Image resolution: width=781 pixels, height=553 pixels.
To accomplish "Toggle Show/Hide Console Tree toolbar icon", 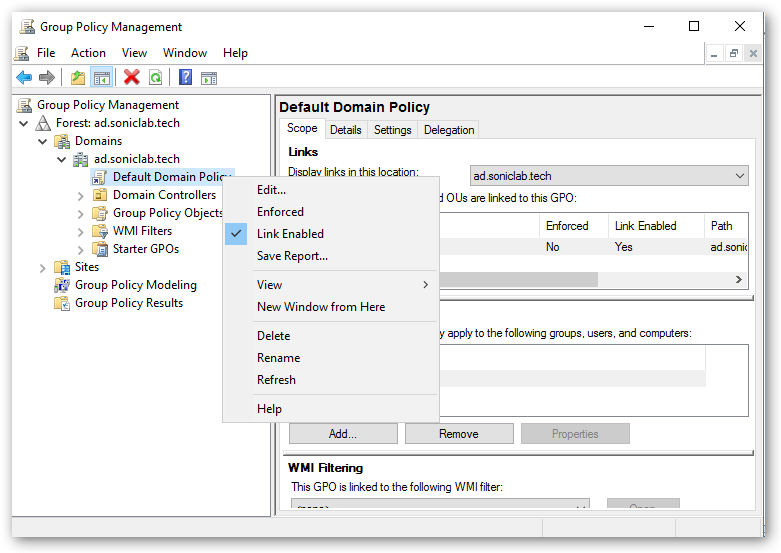I will (101, 77).
